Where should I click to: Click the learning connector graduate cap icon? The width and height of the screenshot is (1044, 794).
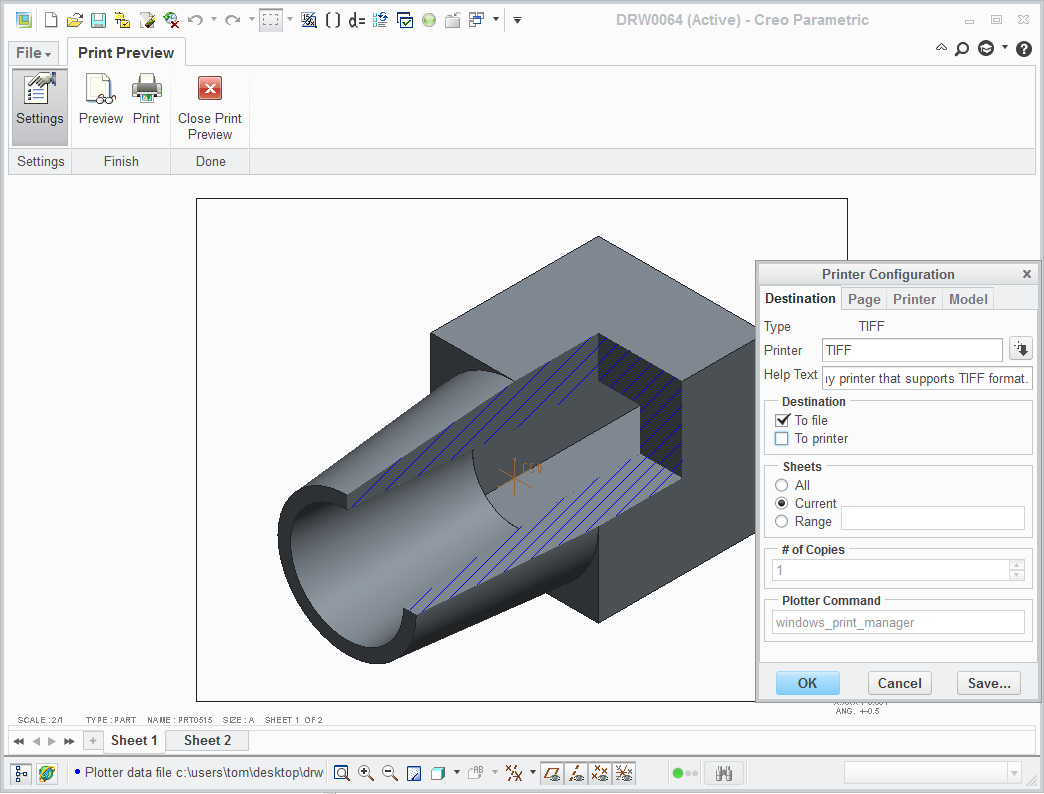[986, 49]
